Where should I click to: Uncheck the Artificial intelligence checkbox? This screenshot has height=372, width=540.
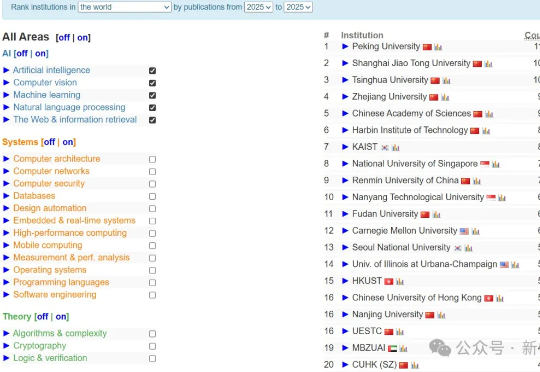tap(153, 71)
